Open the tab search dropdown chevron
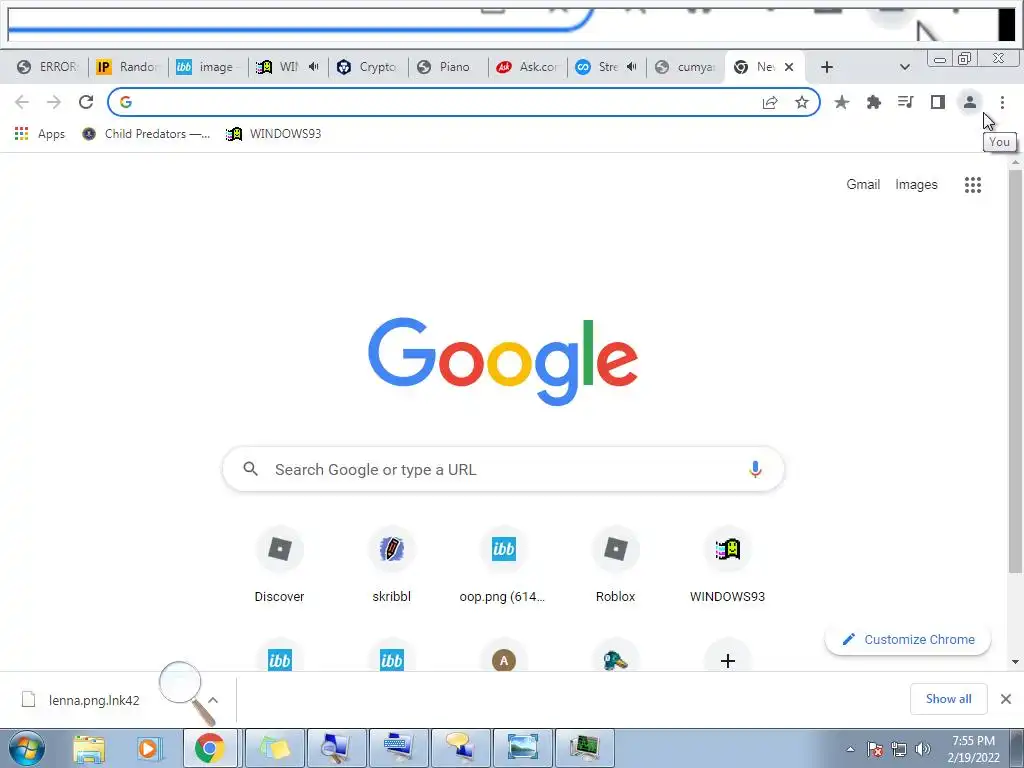 [x=904, y=67]
